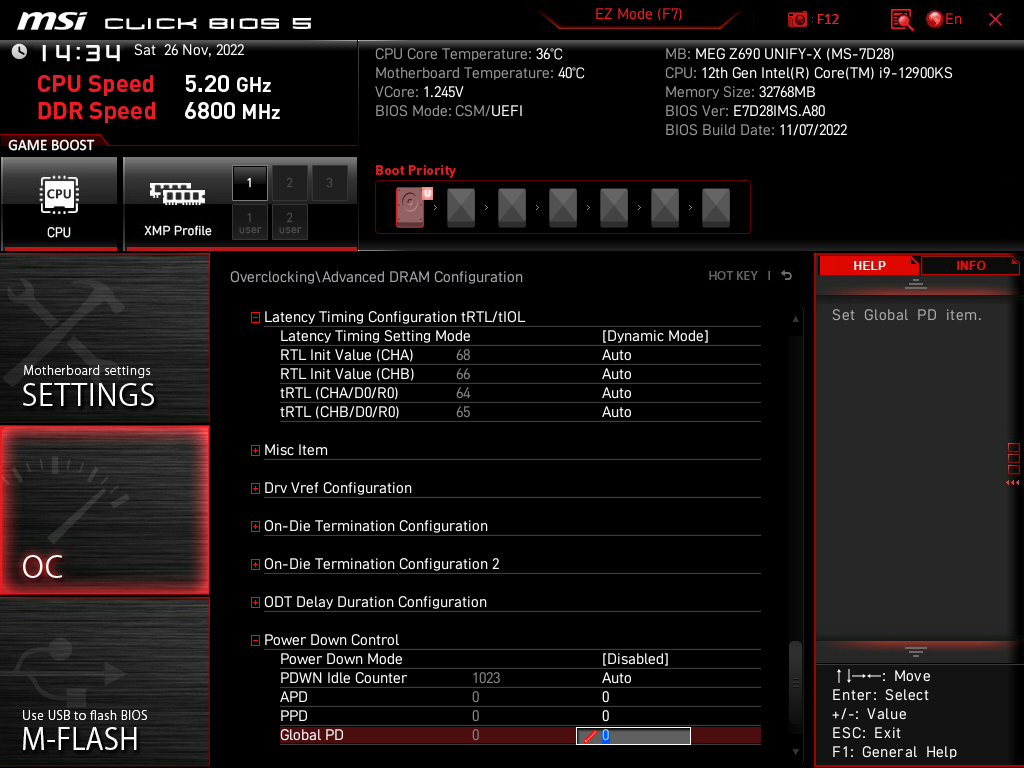Screen dimensions: 1024x768
Task: Toggle the CPU Game Boost button
Action: click(59, 204)
